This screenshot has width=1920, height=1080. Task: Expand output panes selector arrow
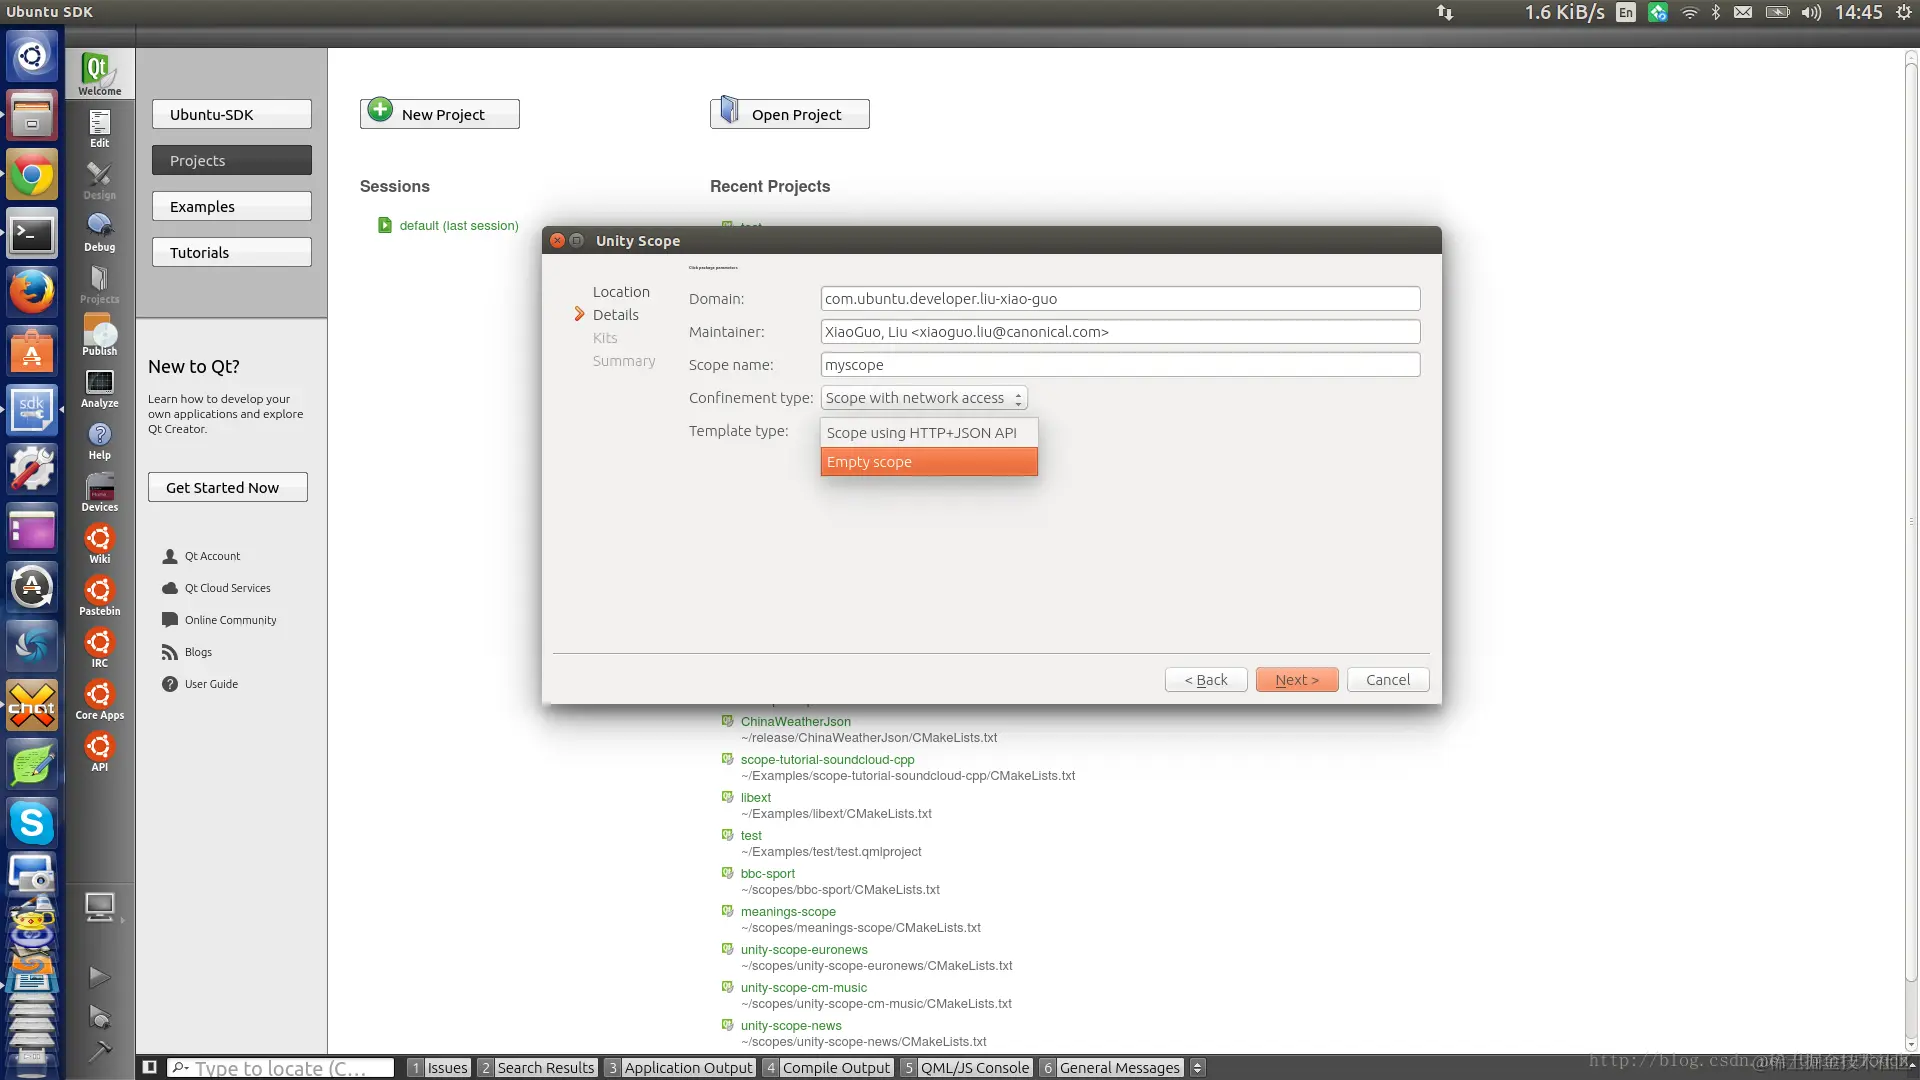(x=1197, y=1067)
